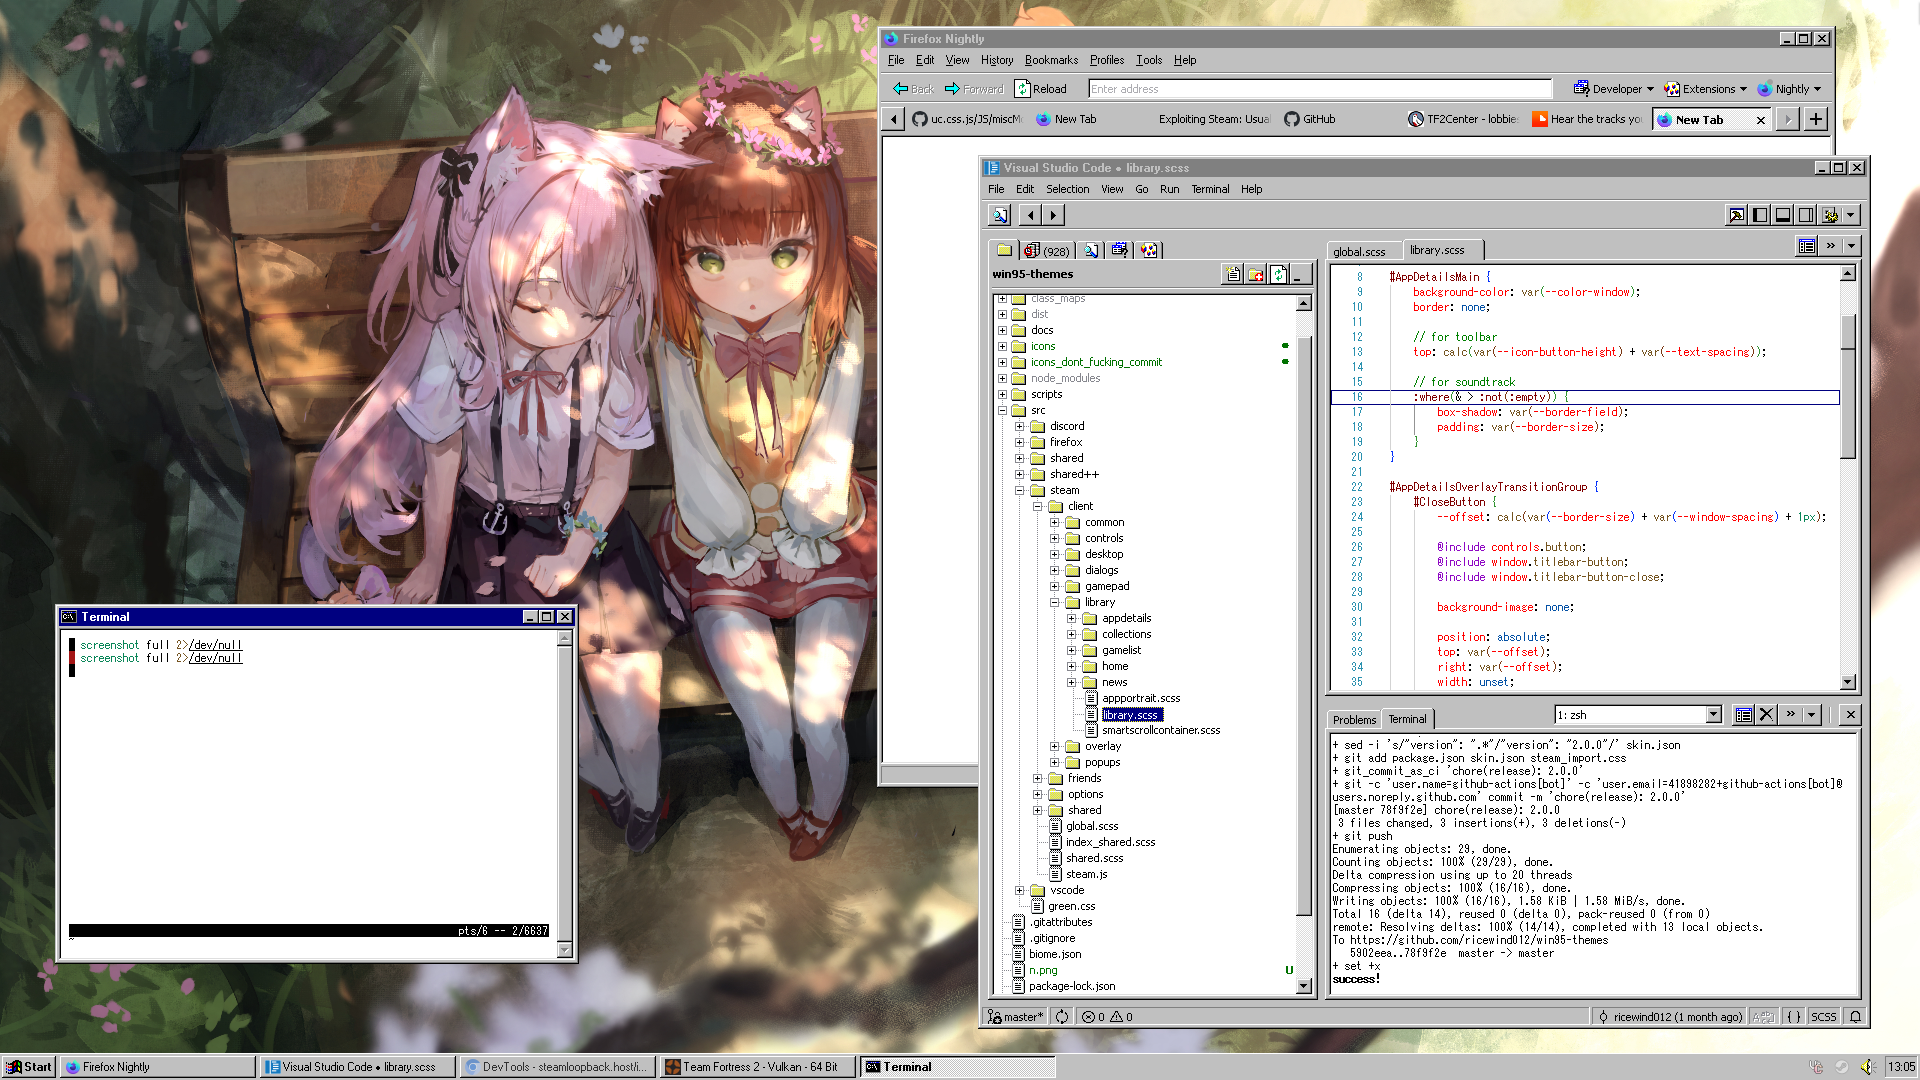Expand the node_modules folder

[x=1002, y=379]
